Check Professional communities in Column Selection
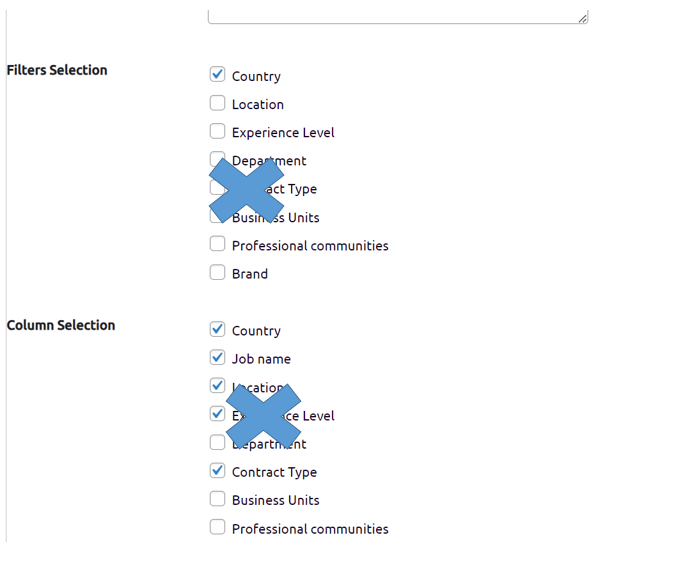This screenshot has width=681, height=562. tap(217, 526)
